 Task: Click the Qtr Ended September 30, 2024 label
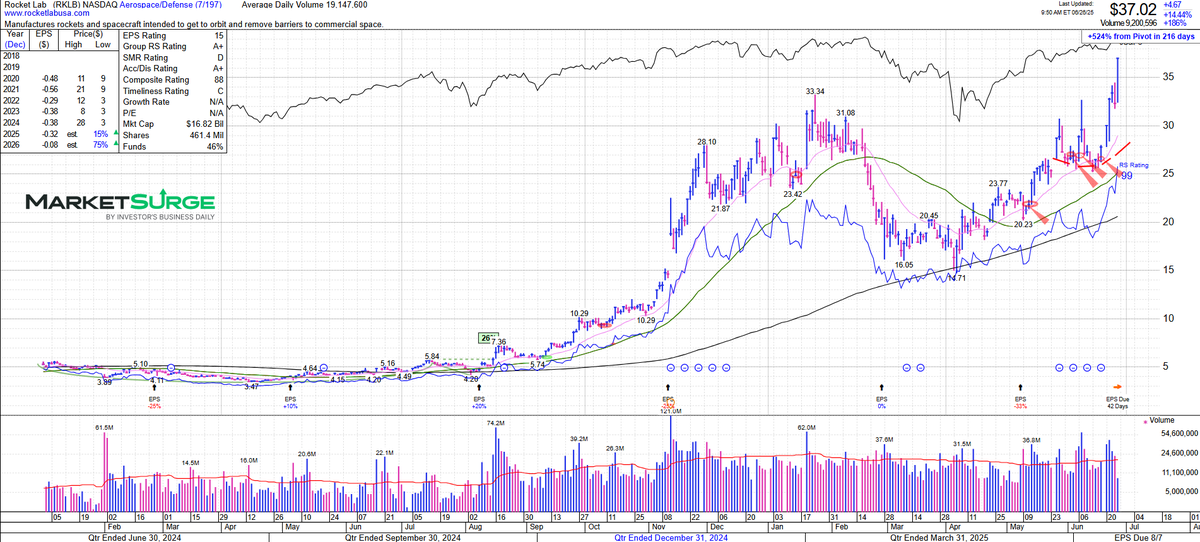pos(401,537)
